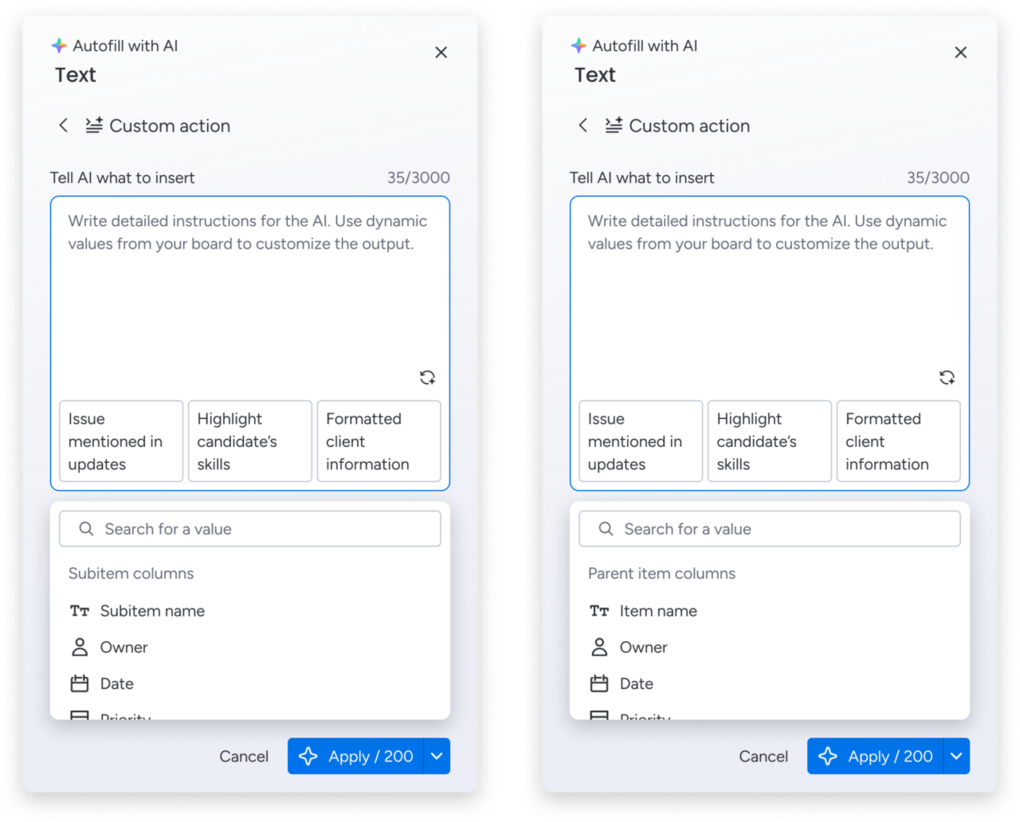
Task: Click Cancel in the right panel
Action: coord(763,756)
